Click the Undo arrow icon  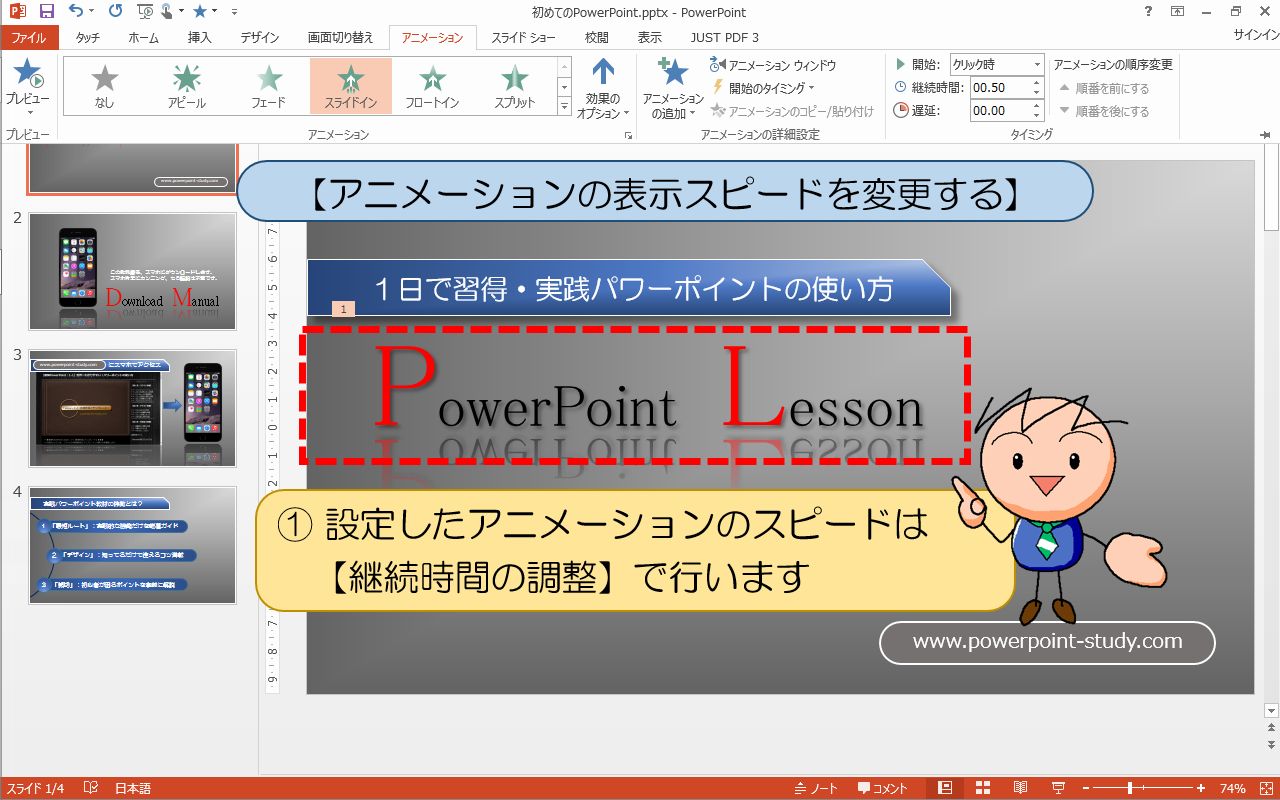(76, 12)
